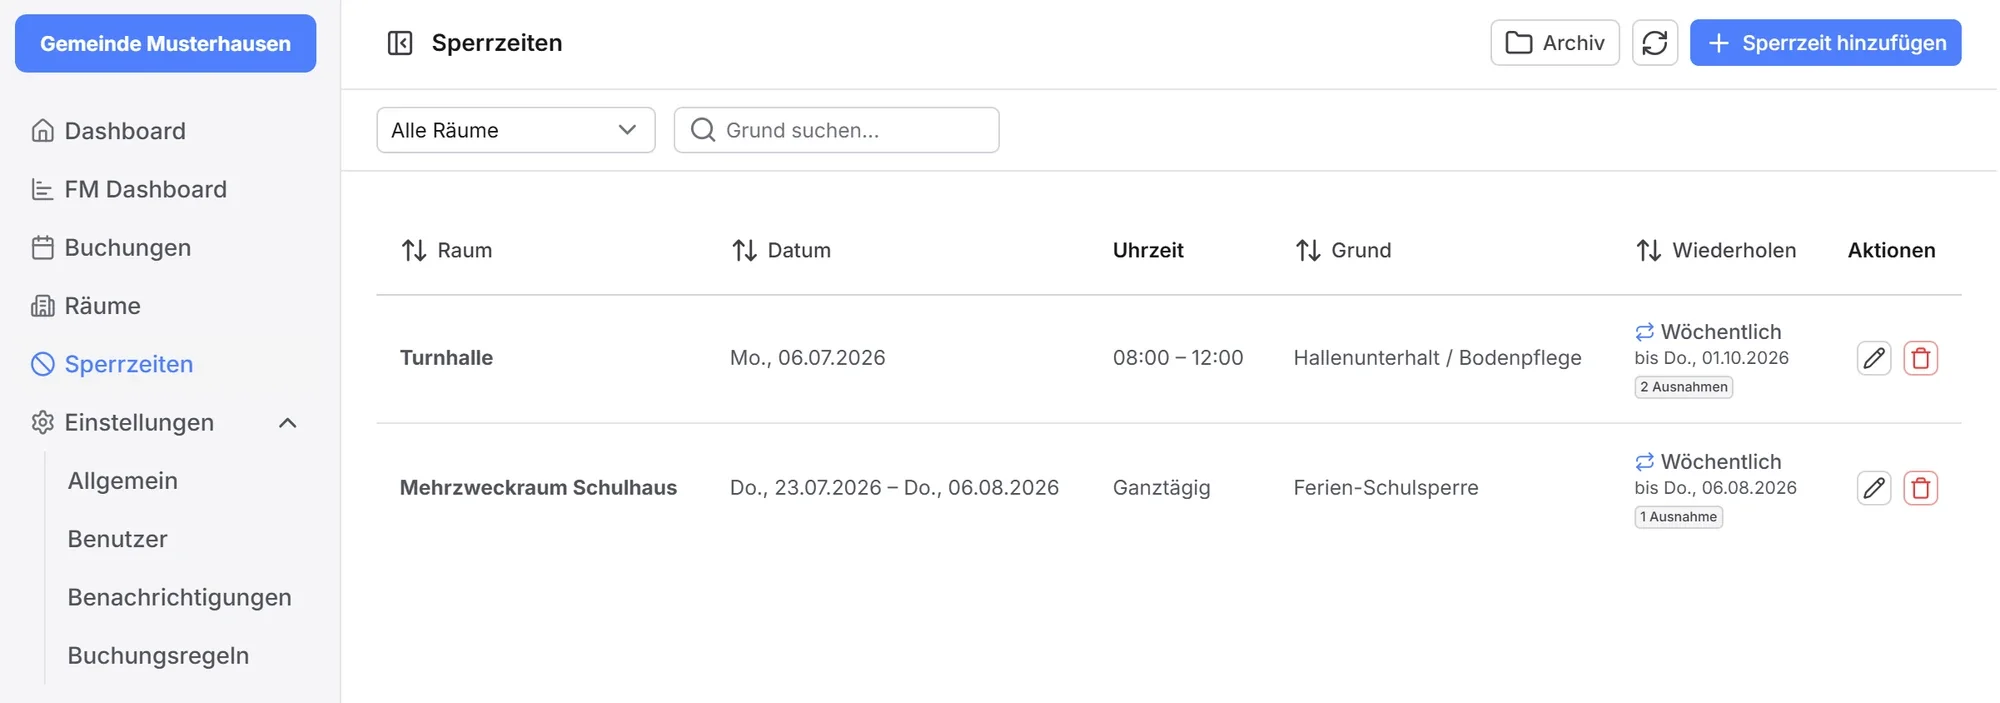Open Allgemein settings submenu
Image resolution: width=2000 pixels, height=703 pixels.
click(x=123, y=481)
